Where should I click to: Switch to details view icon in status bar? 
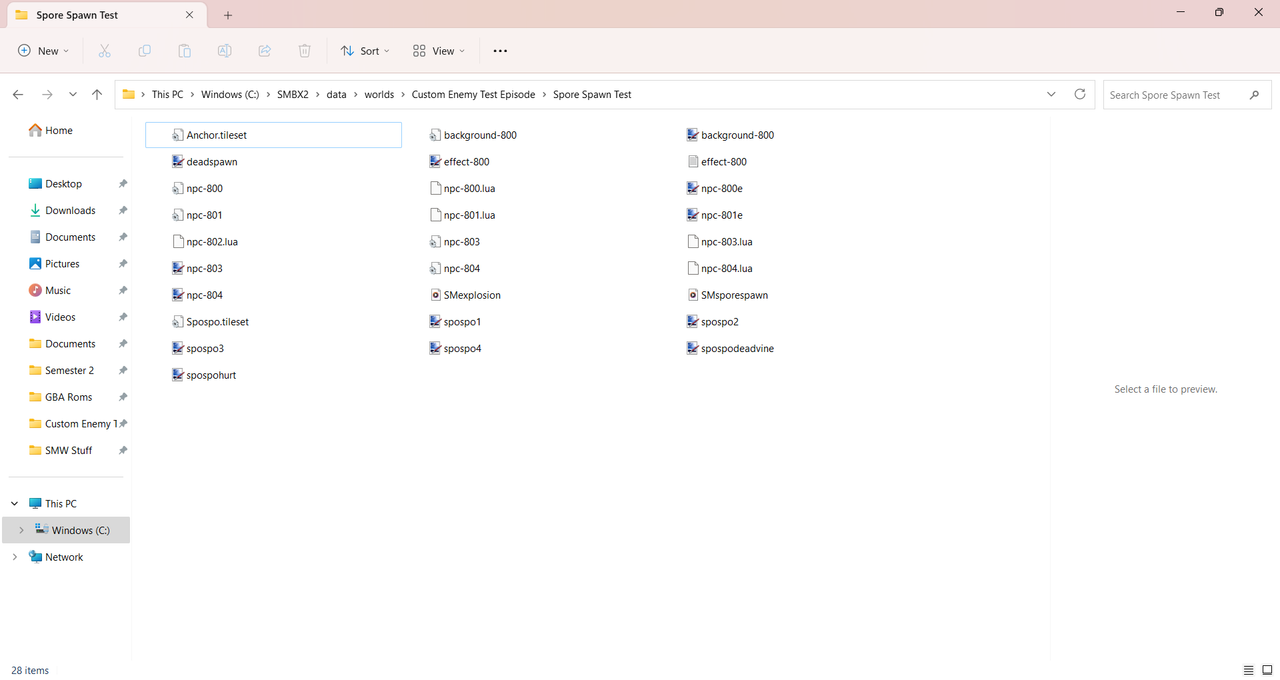click(x=1249, y=670)
